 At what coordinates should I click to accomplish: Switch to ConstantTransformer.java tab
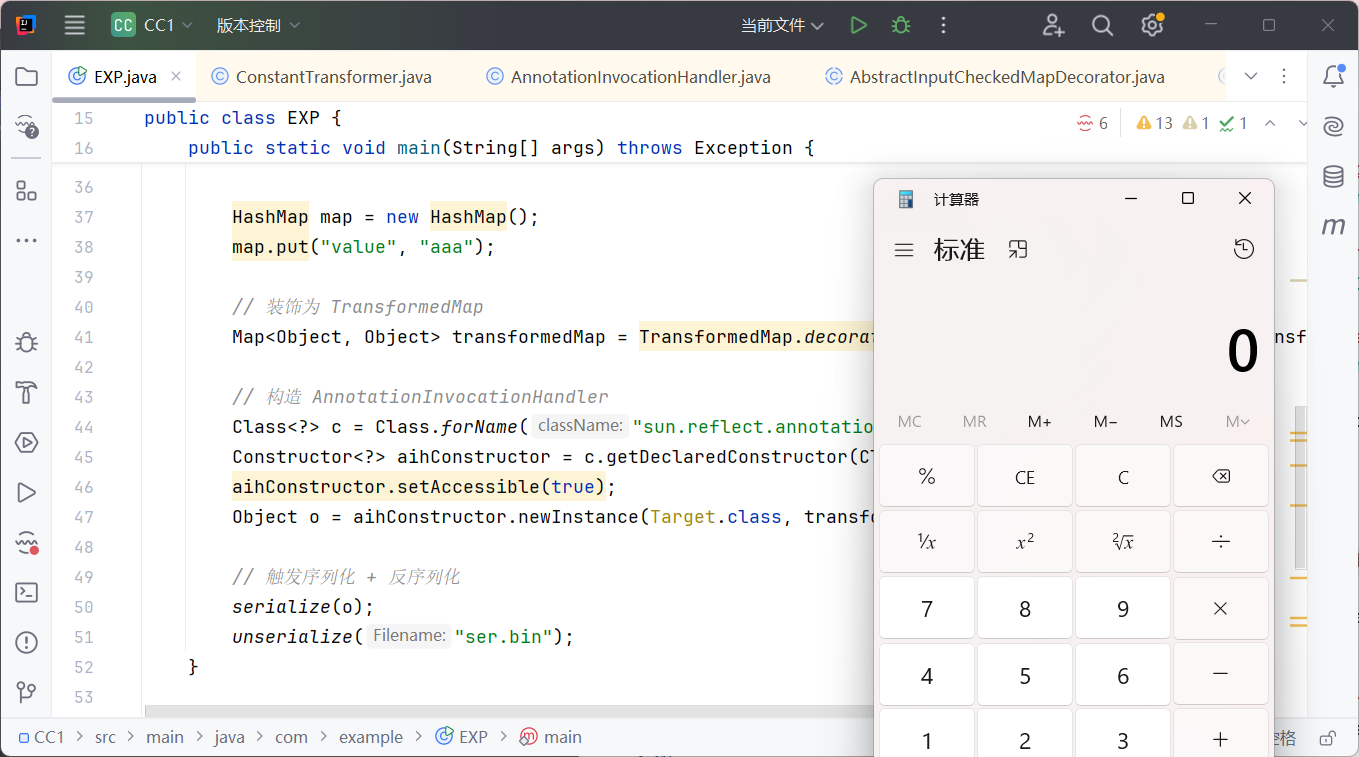coord(333,77)
